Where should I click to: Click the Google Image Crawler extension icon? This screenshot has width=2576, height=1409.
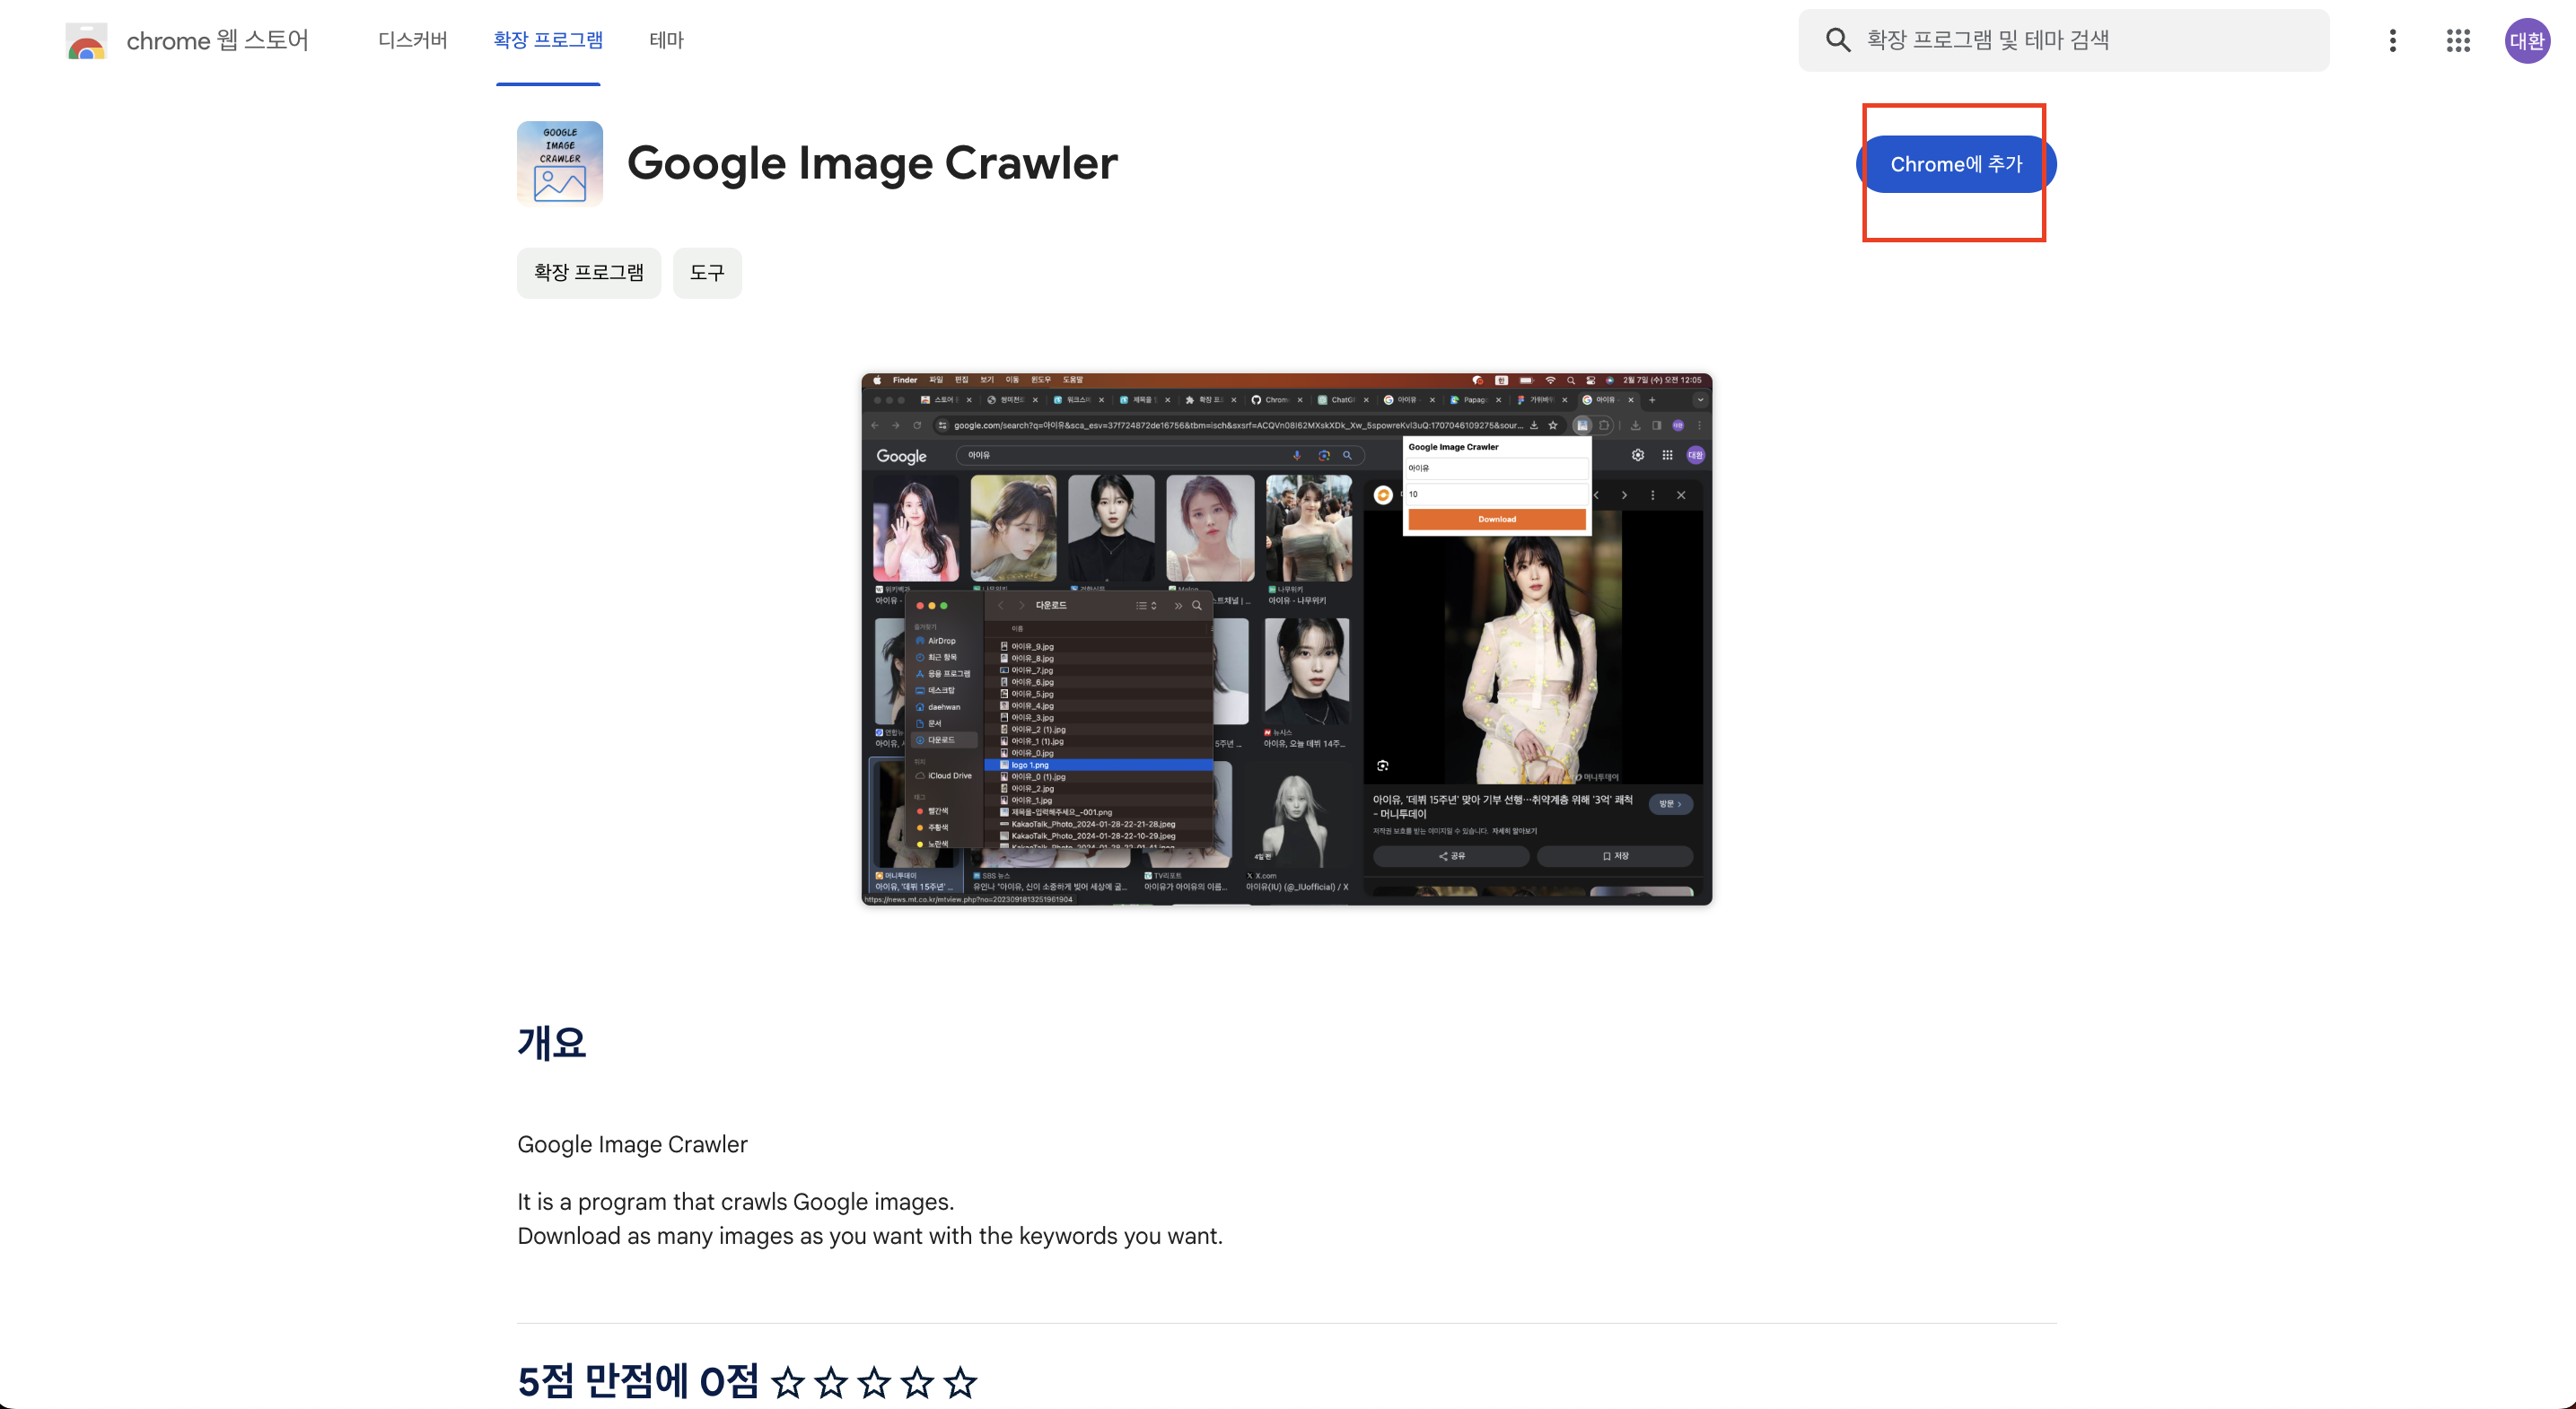click(559, 163)
